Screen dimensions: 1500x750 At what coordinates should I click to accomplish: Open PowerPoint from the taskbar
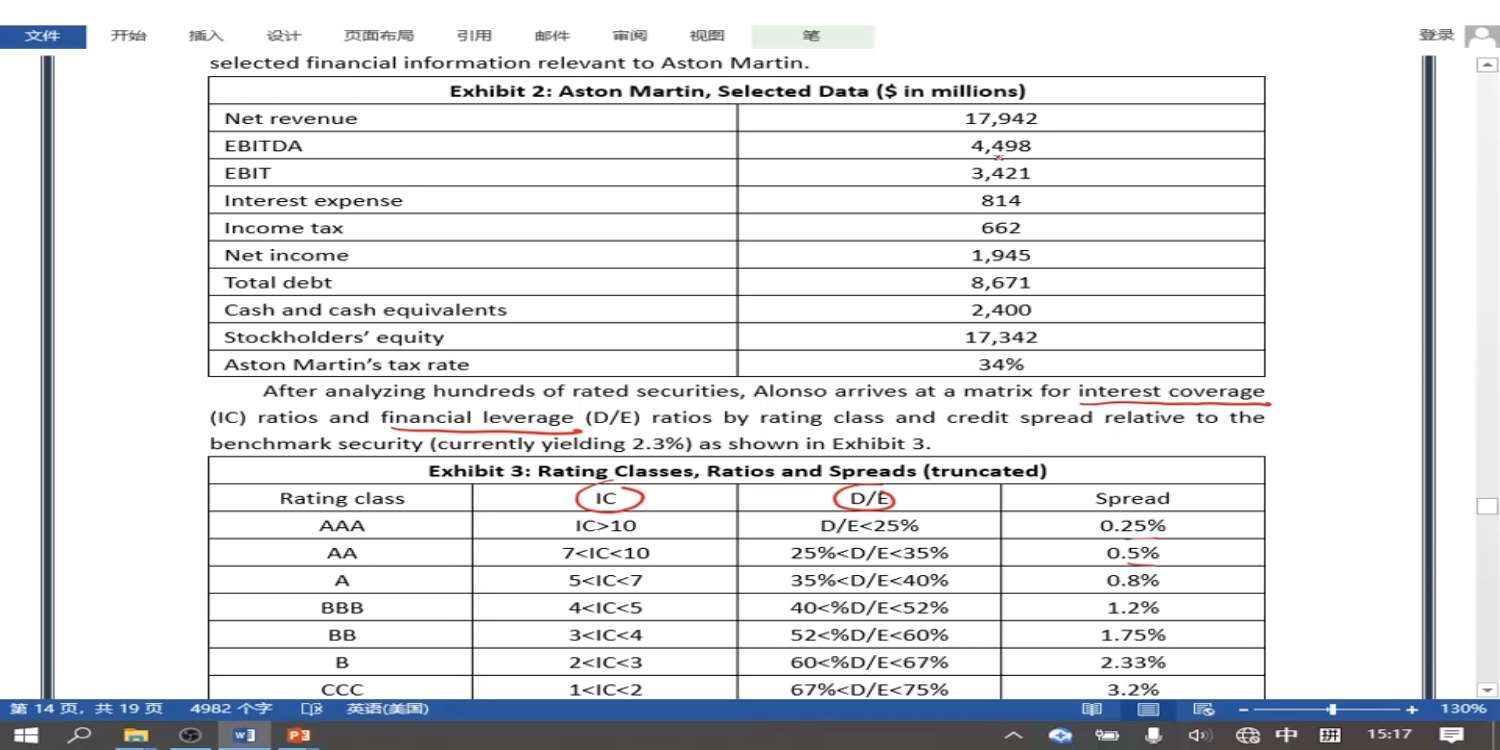click(x=298, y=735)
